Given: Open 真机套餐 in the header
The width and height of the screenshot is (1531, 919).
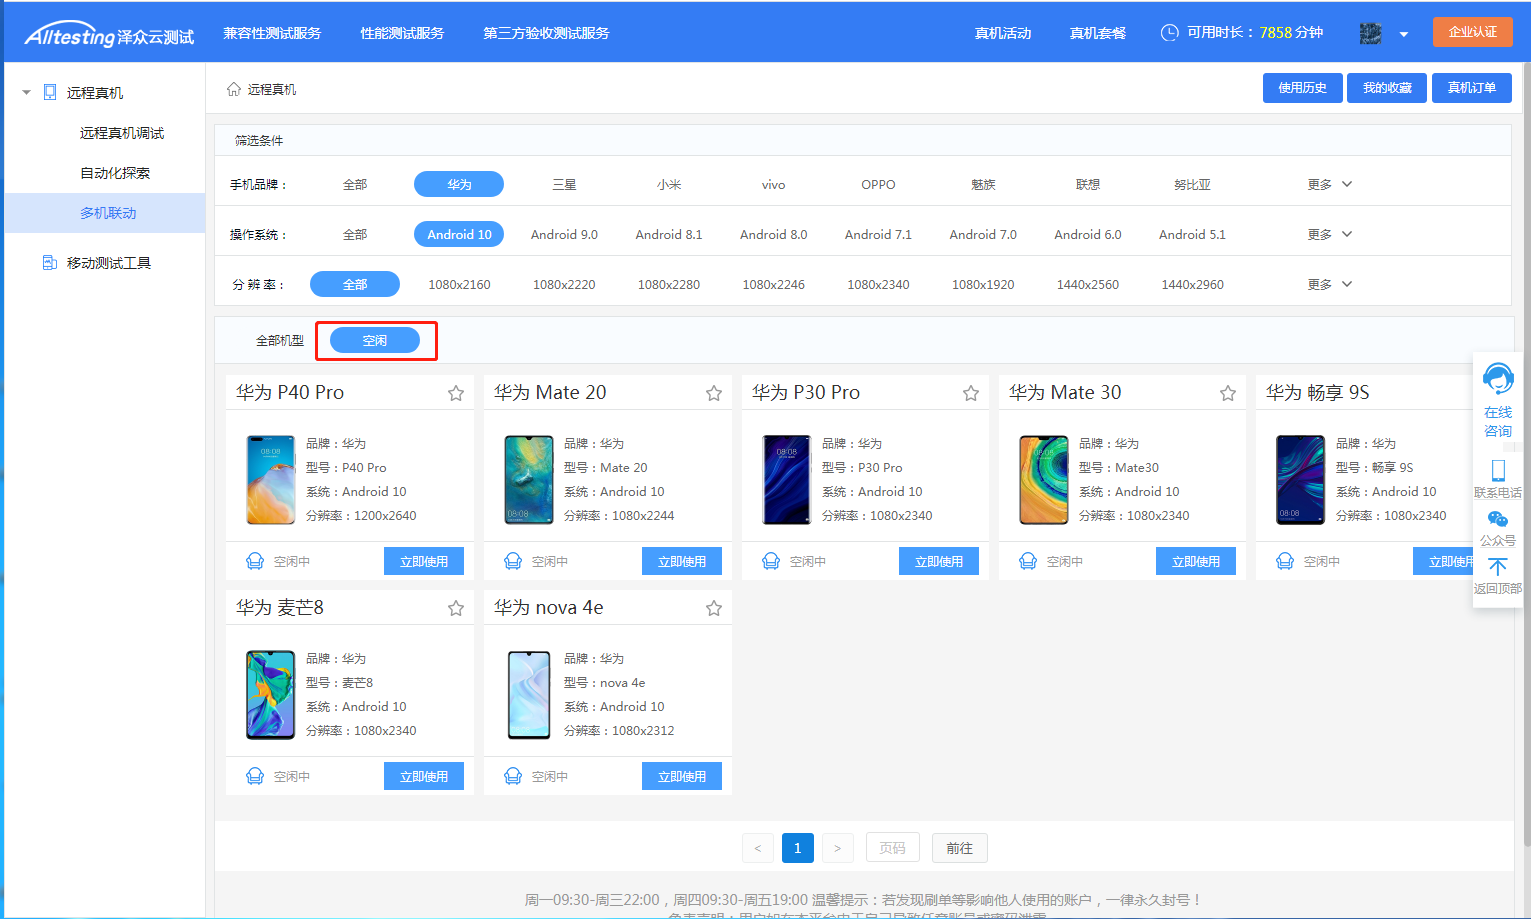Looking at the screenshot, I should [1098, 33].
